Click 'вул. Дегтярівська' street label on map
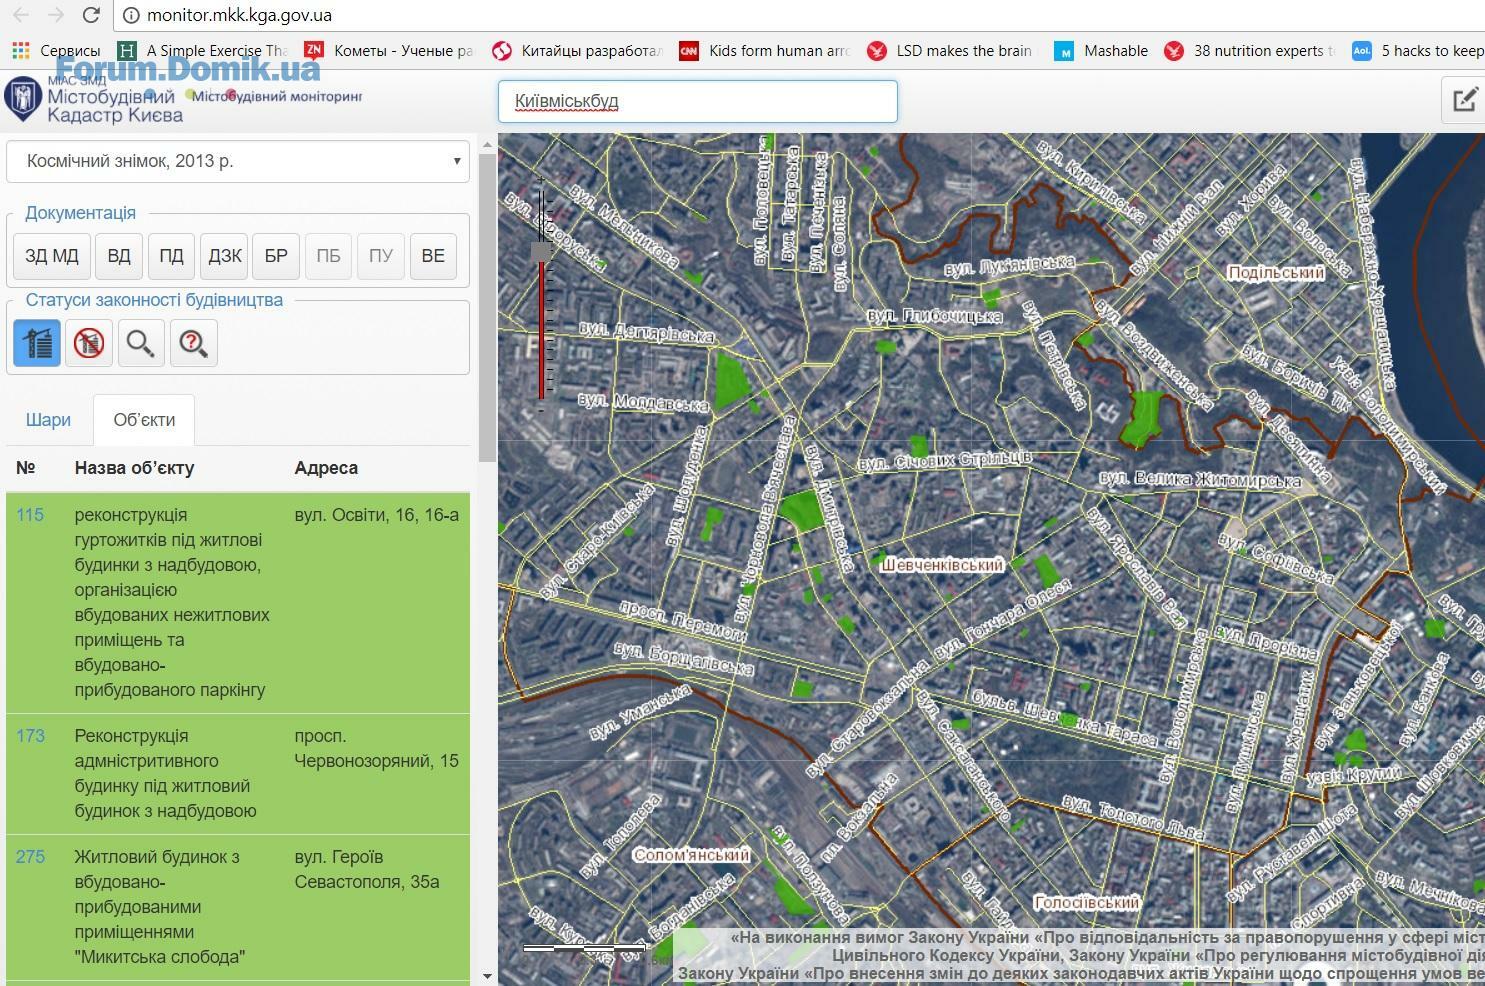Image resolution: width=1485 pixels, height=986 pixels. (647, 331)
